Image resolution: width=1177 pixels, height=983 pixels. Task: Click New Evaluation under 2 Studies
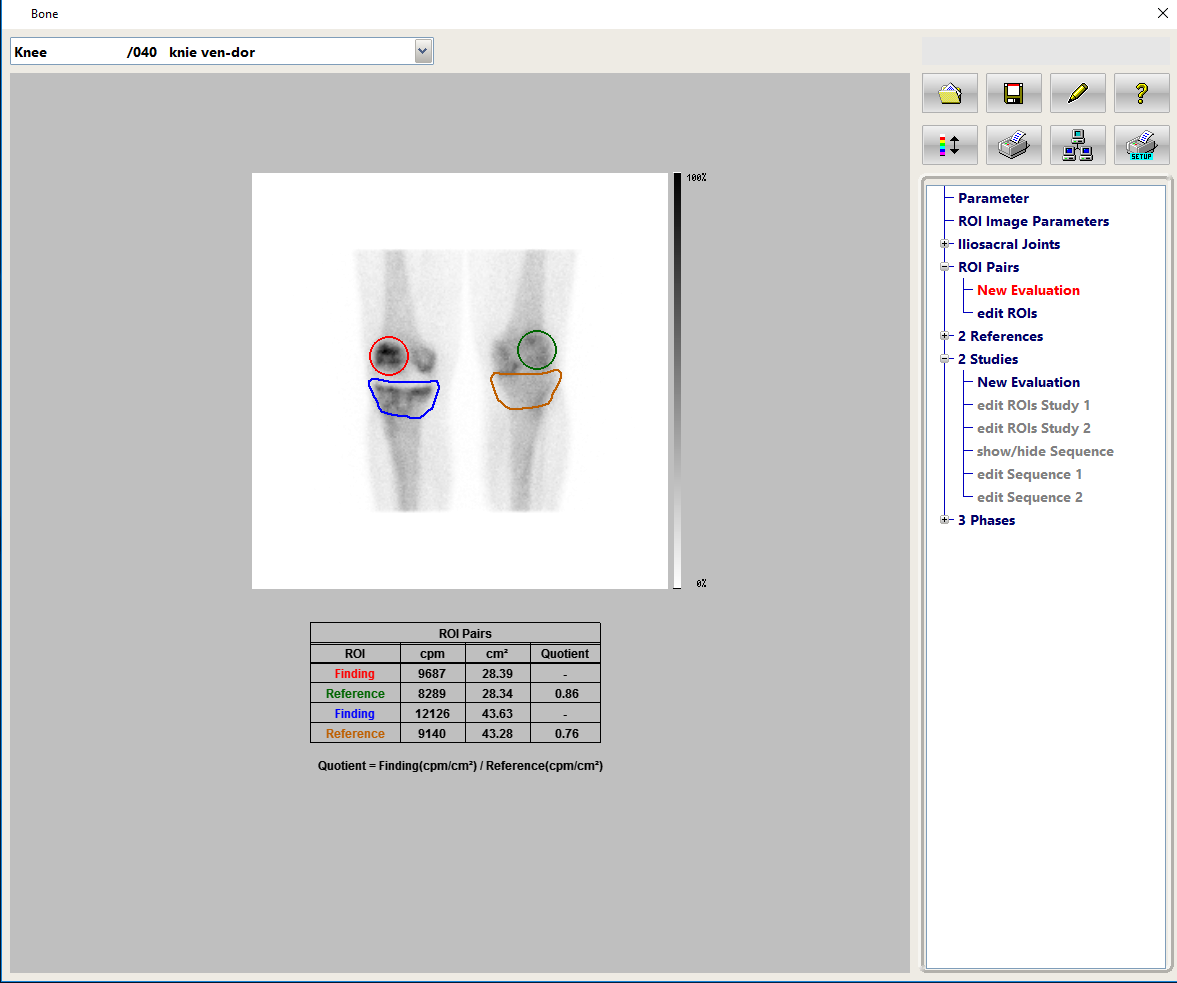tap(1028, 382)
